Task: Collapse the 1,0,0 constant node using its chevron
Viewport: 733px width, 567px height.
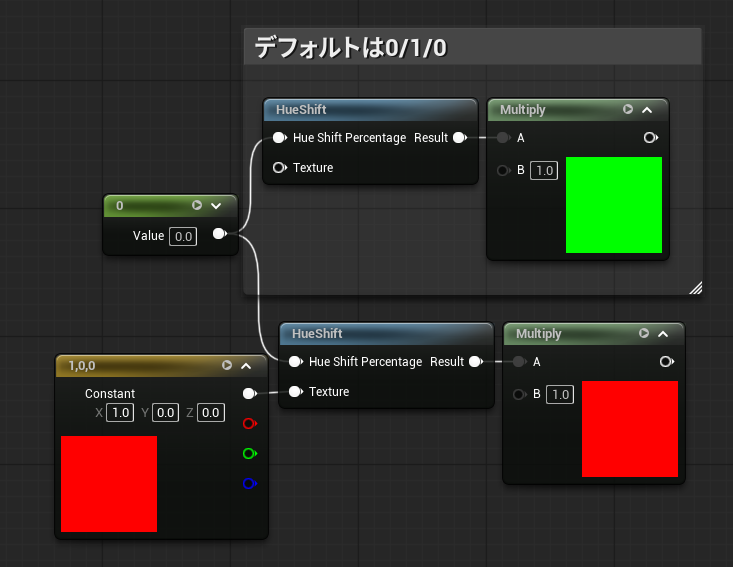Action: tap(247, 366)
